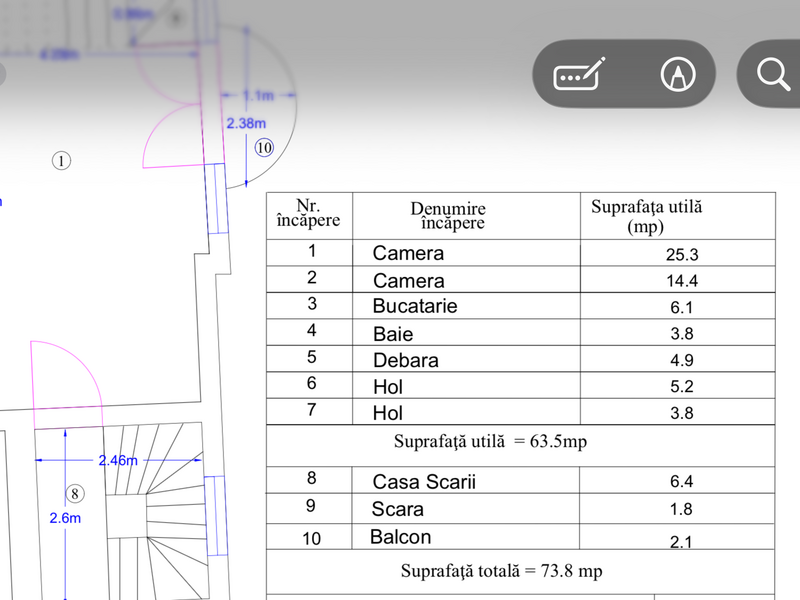Activate the Markup pen tool
This screenshot has width=800, height=600.
point(678,74)
